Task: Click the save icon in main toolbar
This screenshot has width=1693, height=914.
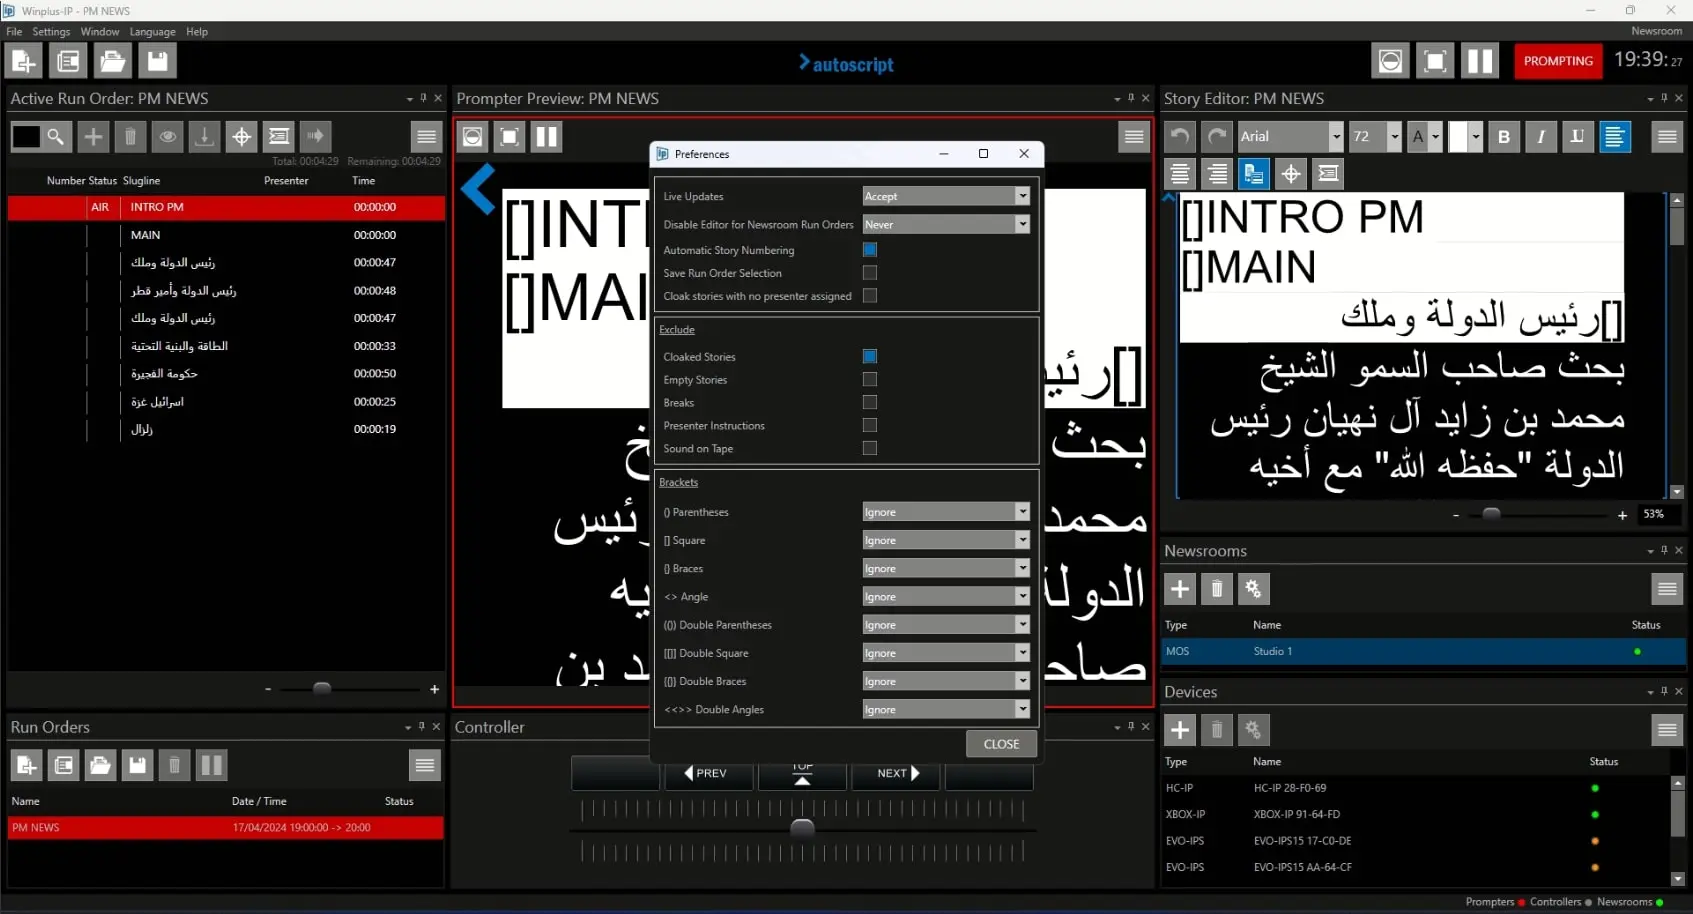Action: [x=157, y=61]
